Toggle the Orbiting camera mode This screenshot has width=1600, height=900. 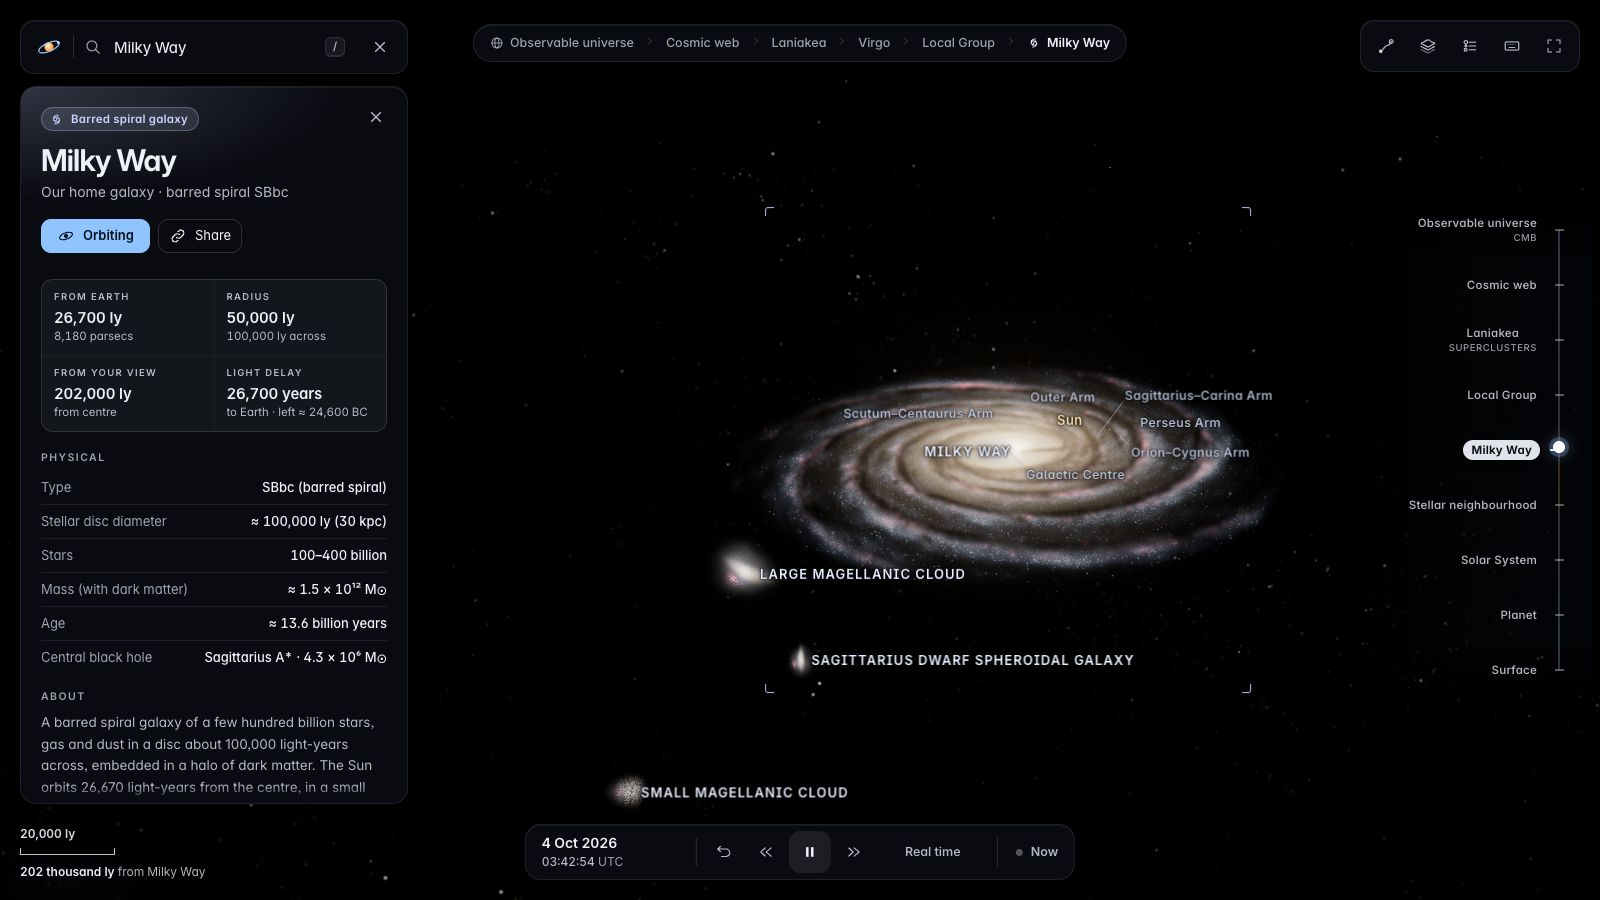tap(95, 236)
